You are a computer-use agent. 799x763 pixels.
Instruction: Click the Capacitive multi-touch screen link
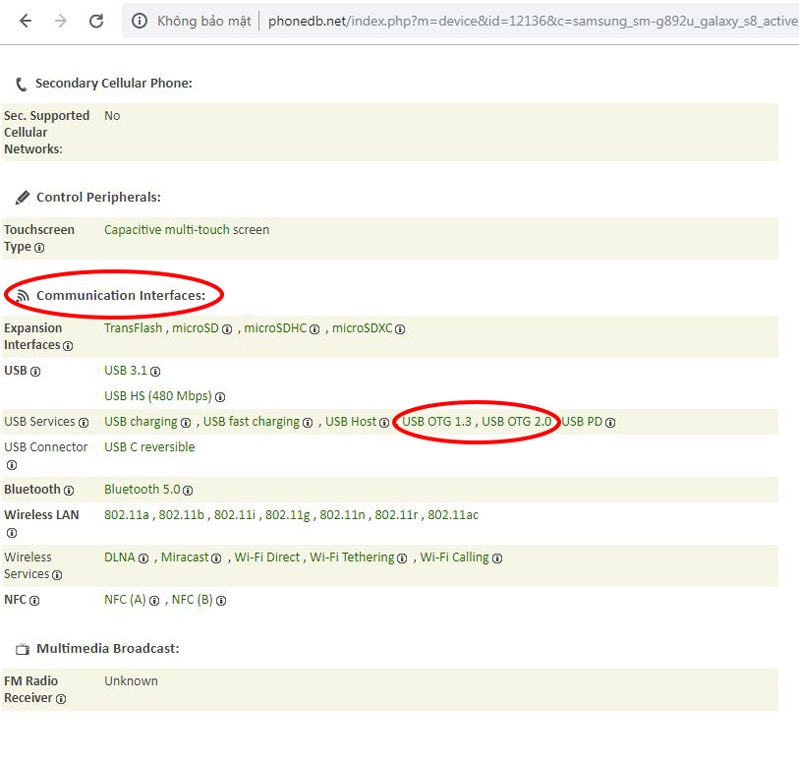pyautogui.click(x=186, y=230)
